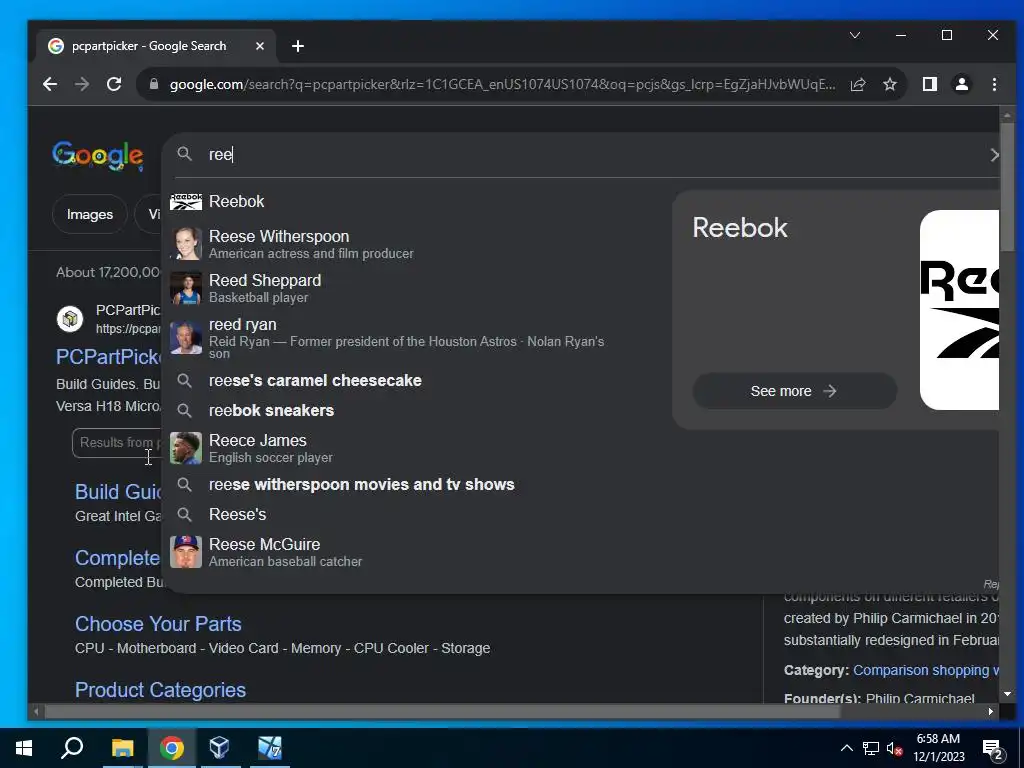
Task: Open the Product Categories link
Action: 160,690
